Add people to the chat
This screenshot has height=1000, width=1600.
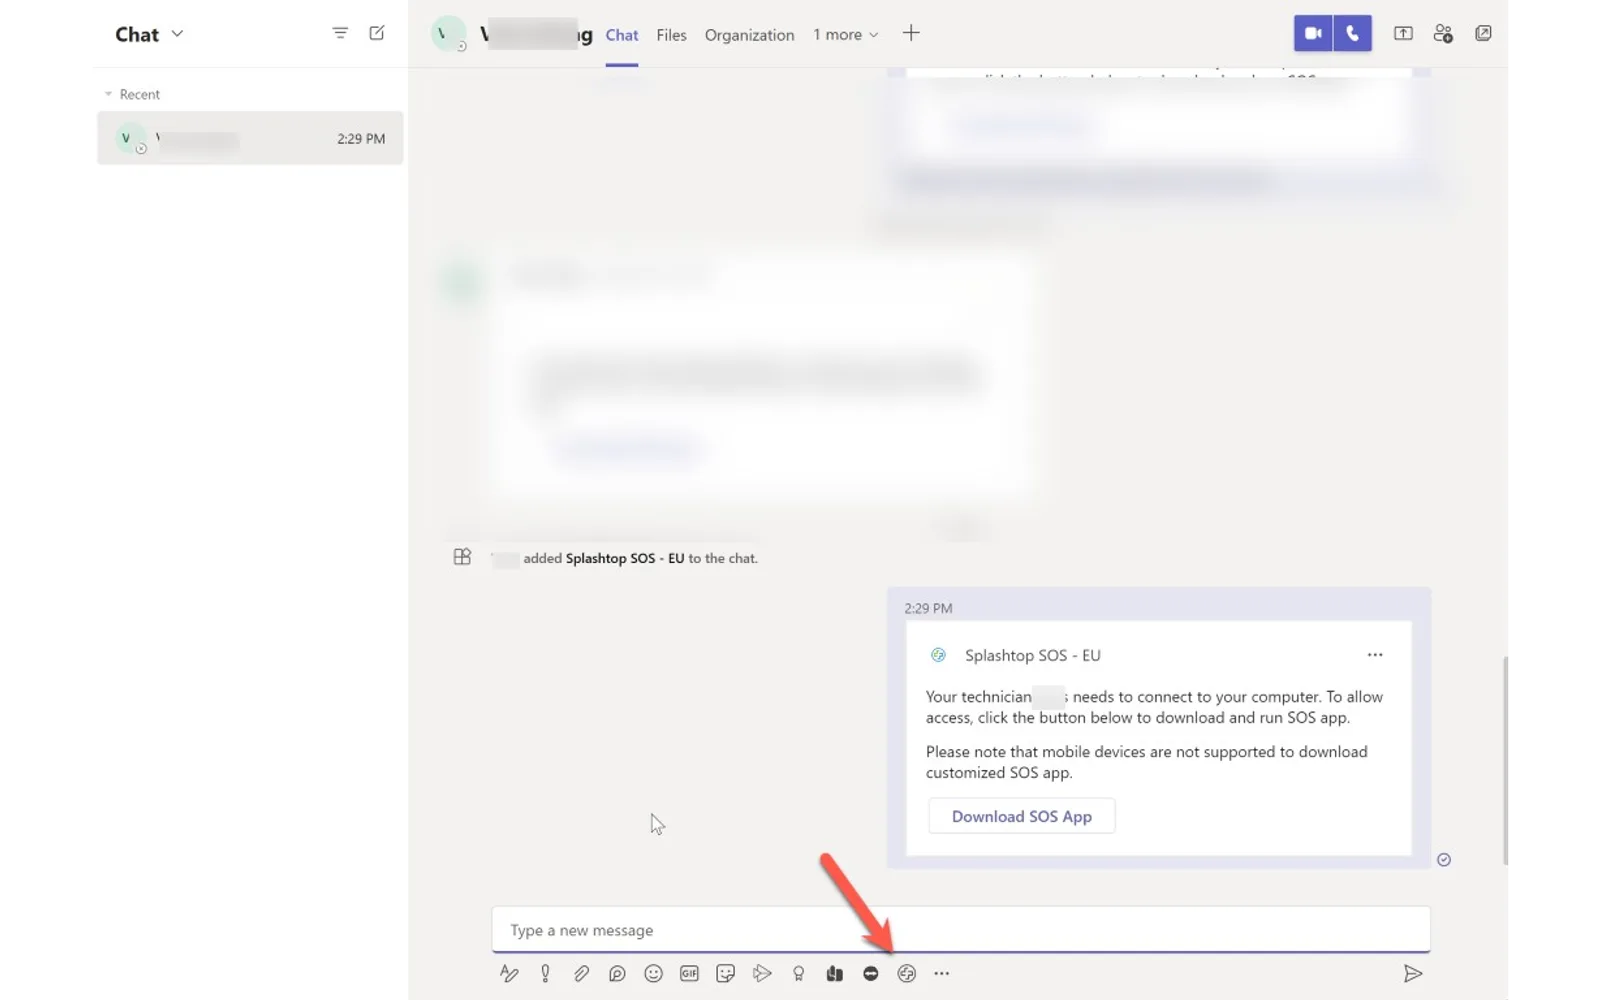(x=1442, y=33)
